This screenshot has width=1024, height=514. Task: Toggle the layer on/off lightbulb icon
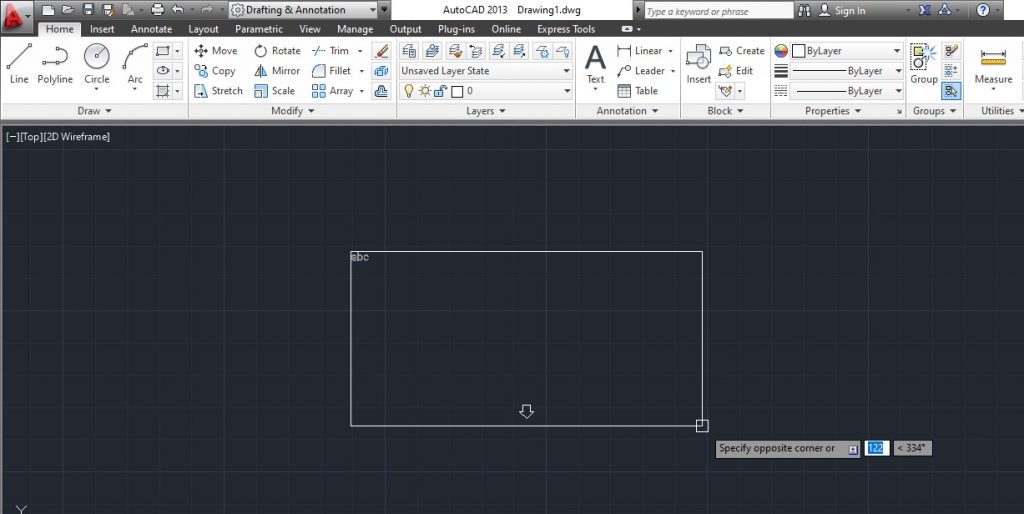[x=409, y=91]
